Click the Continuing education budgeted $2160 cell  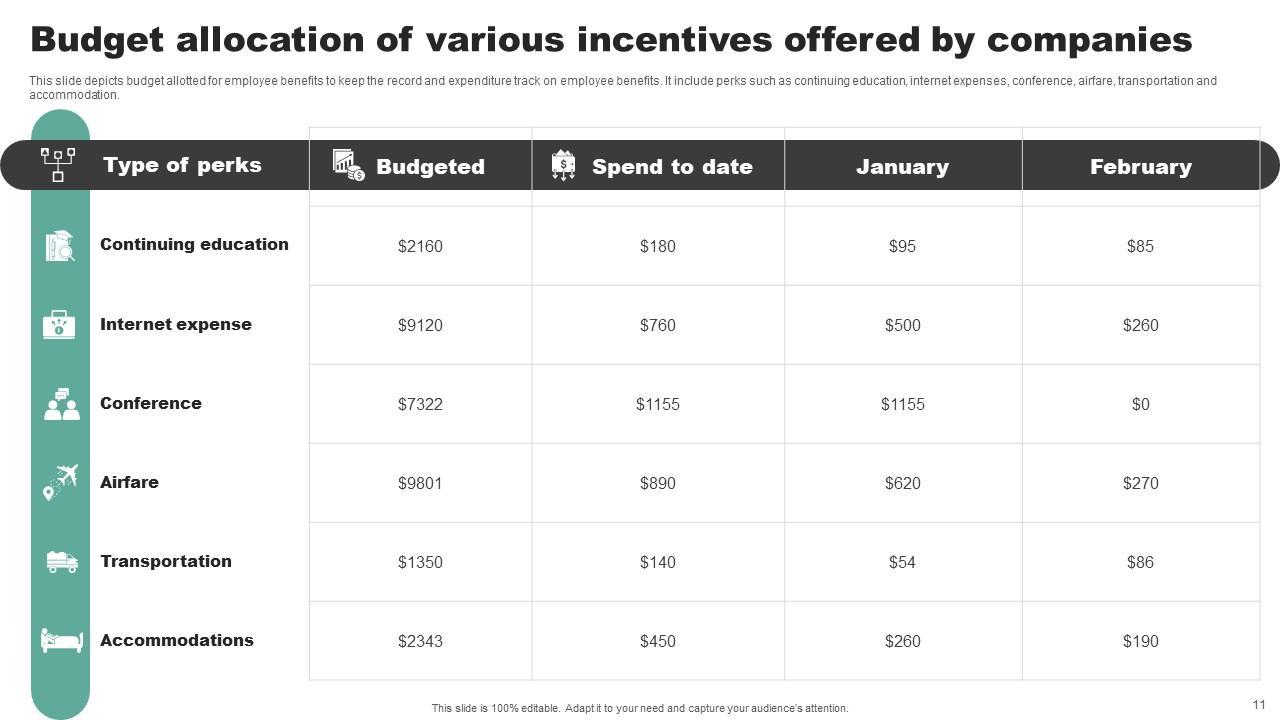[x=420, y=246]
